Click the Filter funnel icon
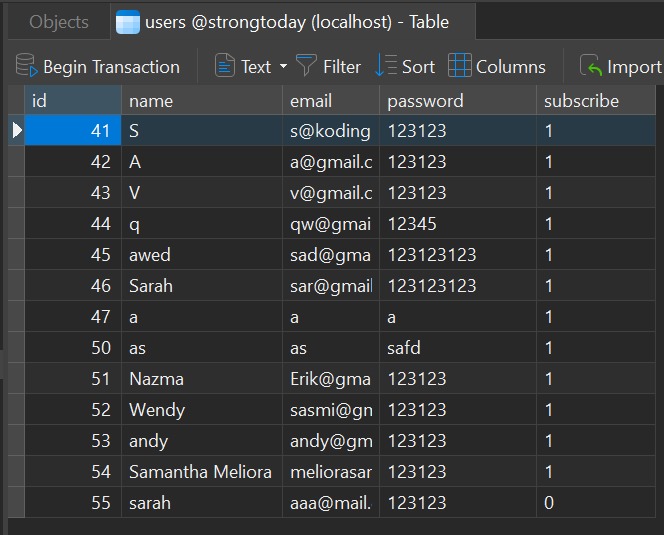Screen dimensions: 664x535 [306, 65]
